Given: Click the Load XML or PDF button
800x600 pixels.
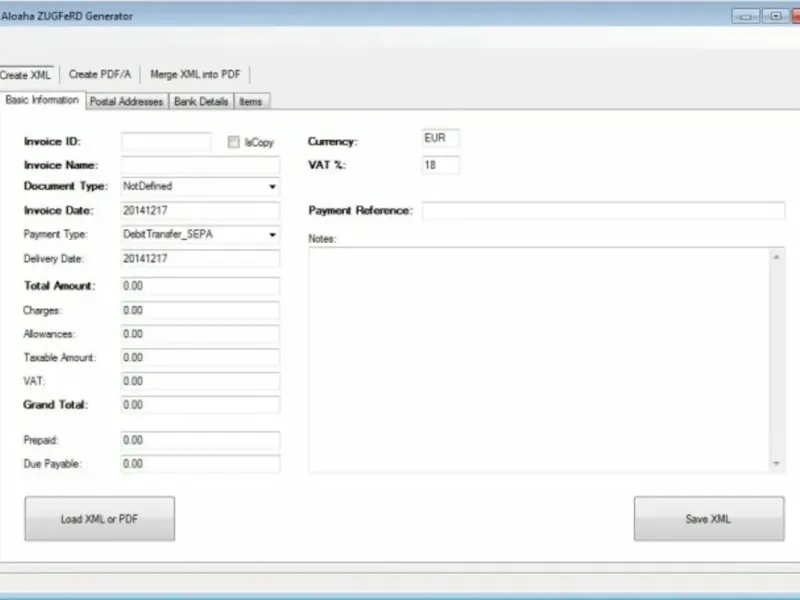Looking at the screenshot, I should (x=99, y=519).
